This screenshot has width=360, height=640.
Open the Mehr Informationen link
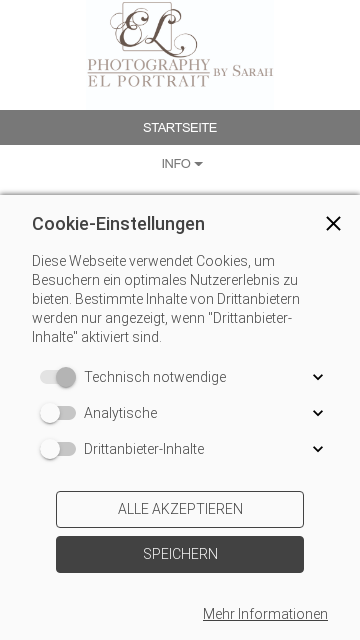[265, 614]
